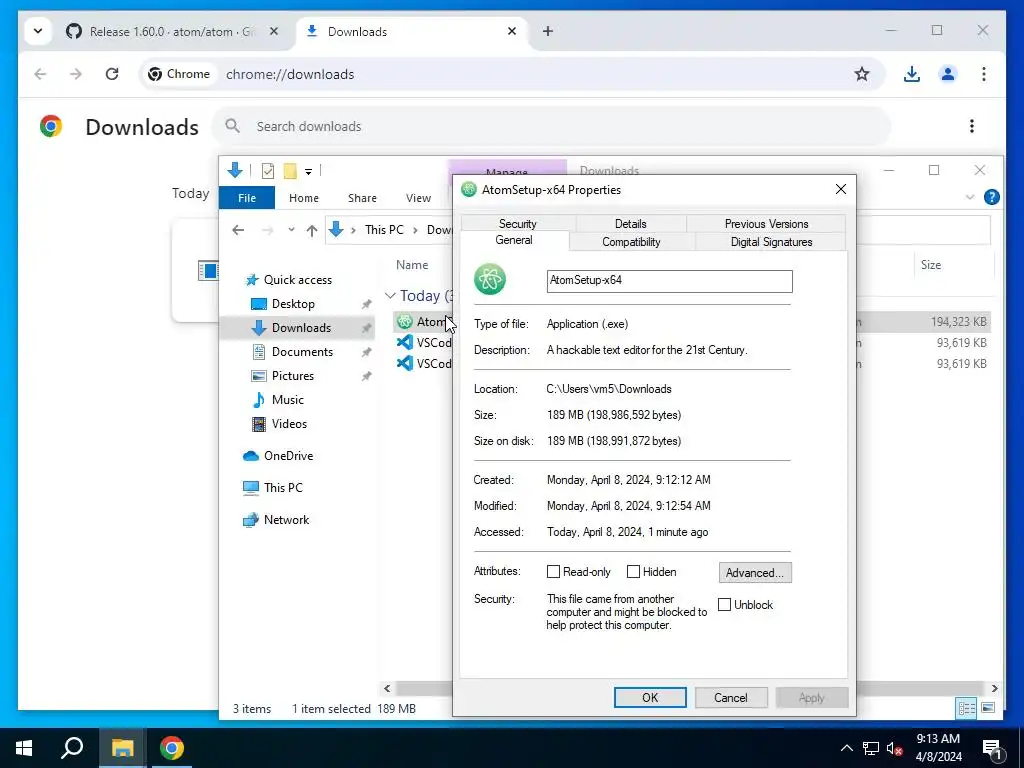Open the Digital Signatures tab

(771, 242)
